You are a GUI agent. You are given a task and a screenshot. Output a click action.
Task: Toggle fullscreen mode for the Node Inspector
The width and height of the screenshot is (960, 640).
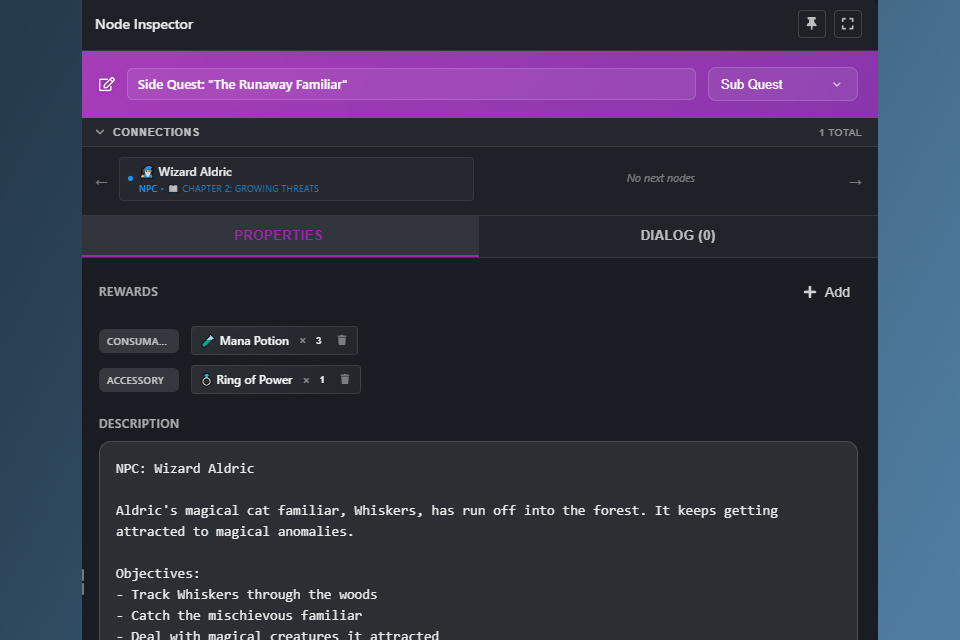847,24
